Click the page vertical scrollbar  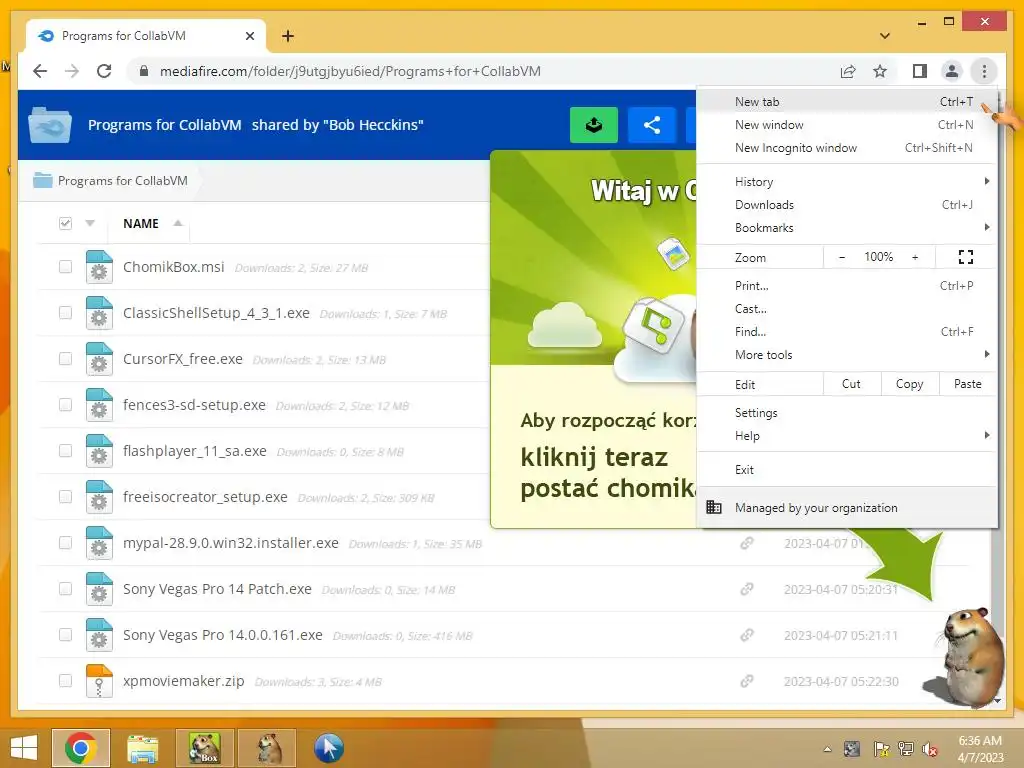(x=997, y=568)
